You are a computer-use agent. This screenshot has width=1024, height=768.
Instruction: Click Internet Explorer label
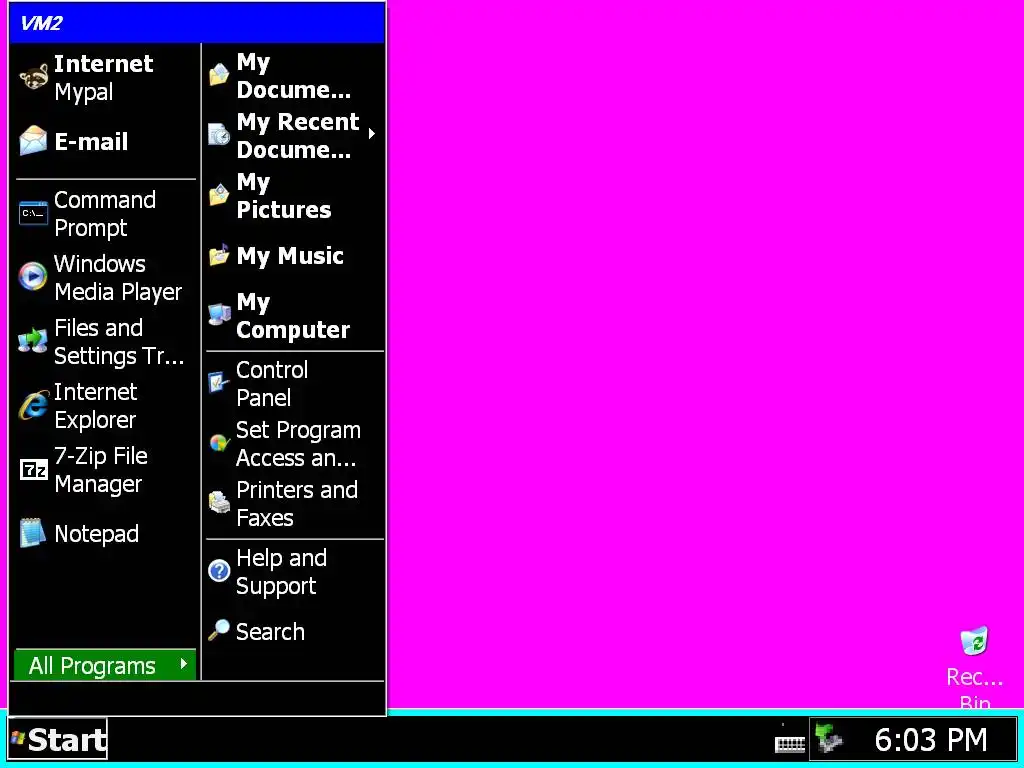[x=96, y=406]
